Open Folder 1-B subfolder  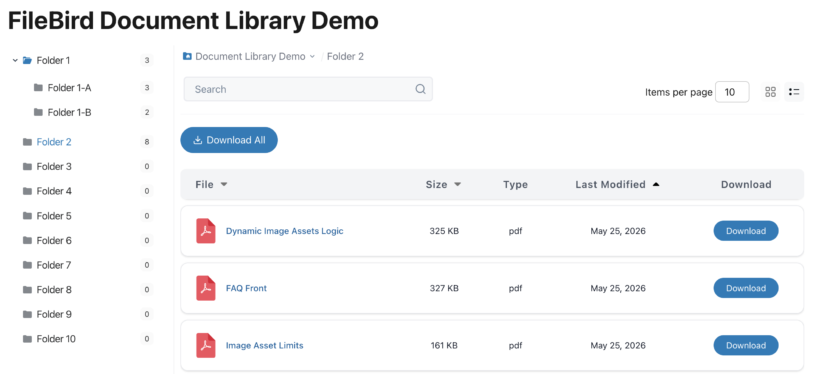pyautogui.click(x=70, y=112)
